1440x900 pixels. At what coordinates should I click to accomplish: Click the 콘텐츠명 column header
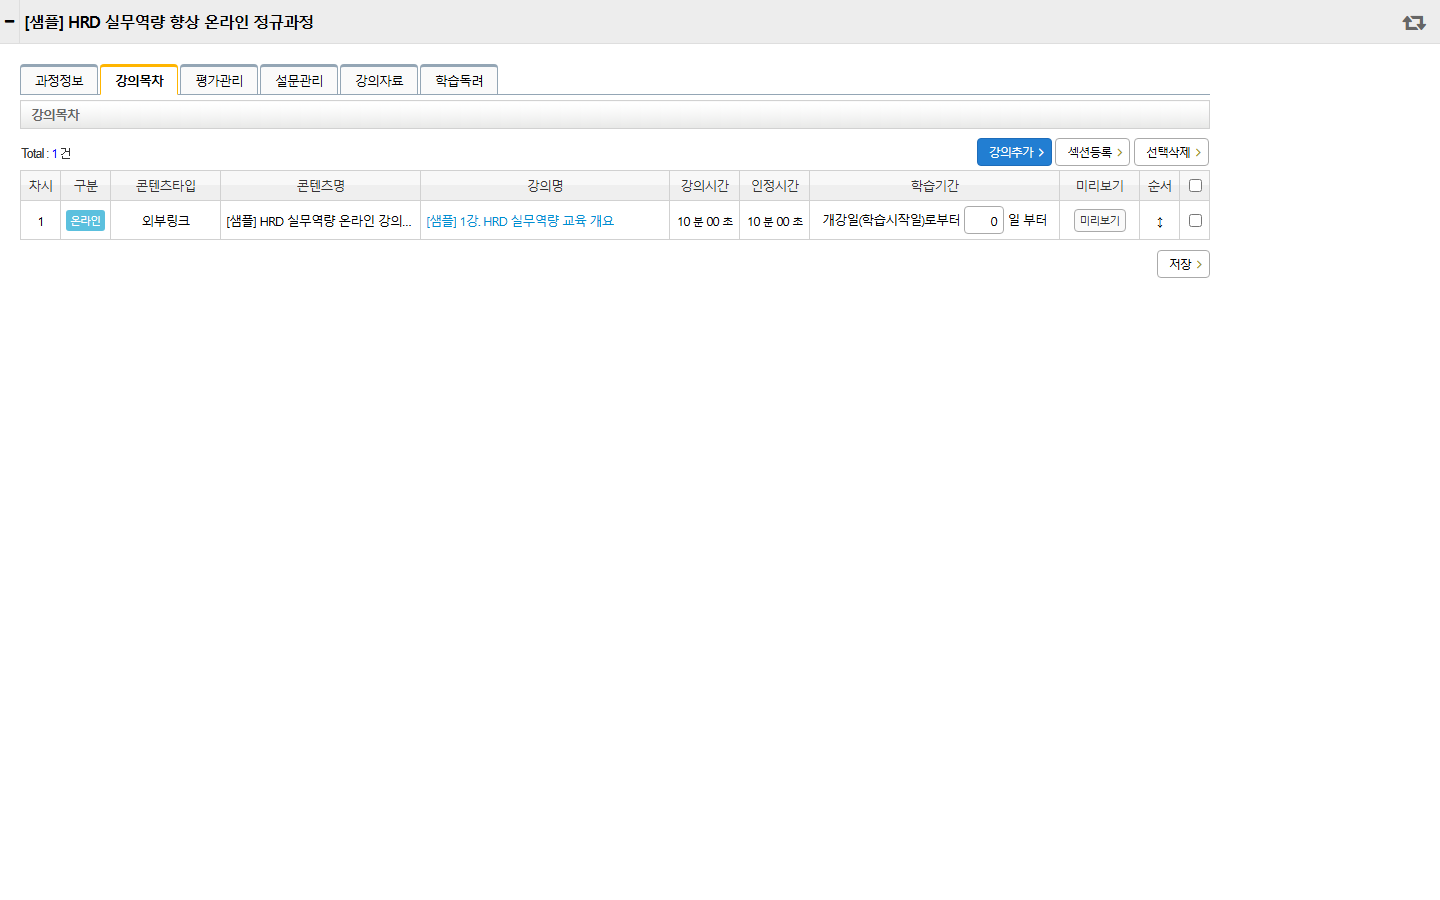321,186
